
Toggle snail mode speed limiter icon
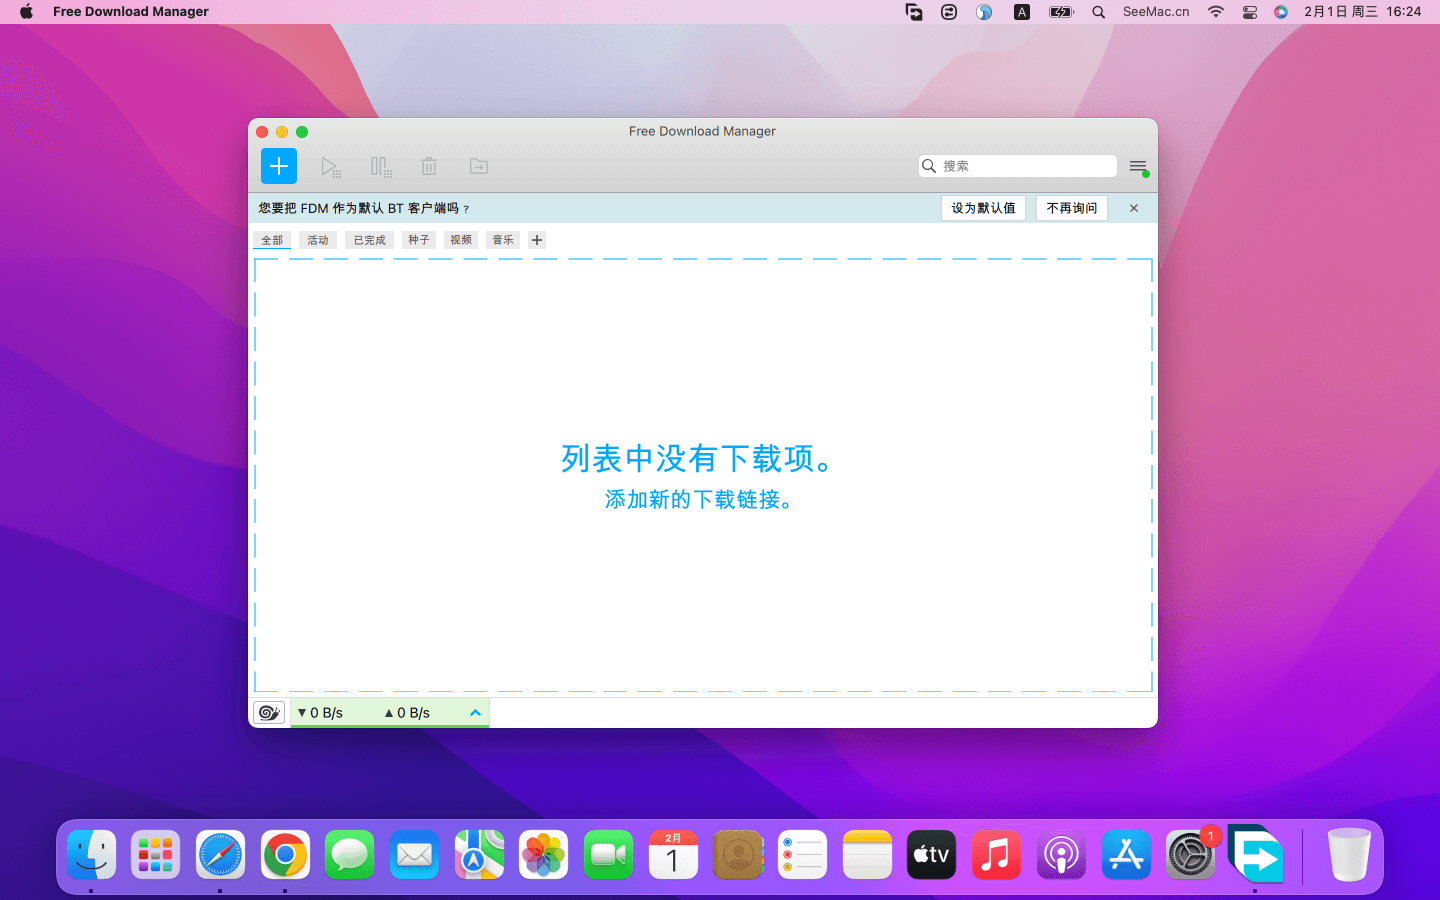pyautogui.click(x=269, y=712)
